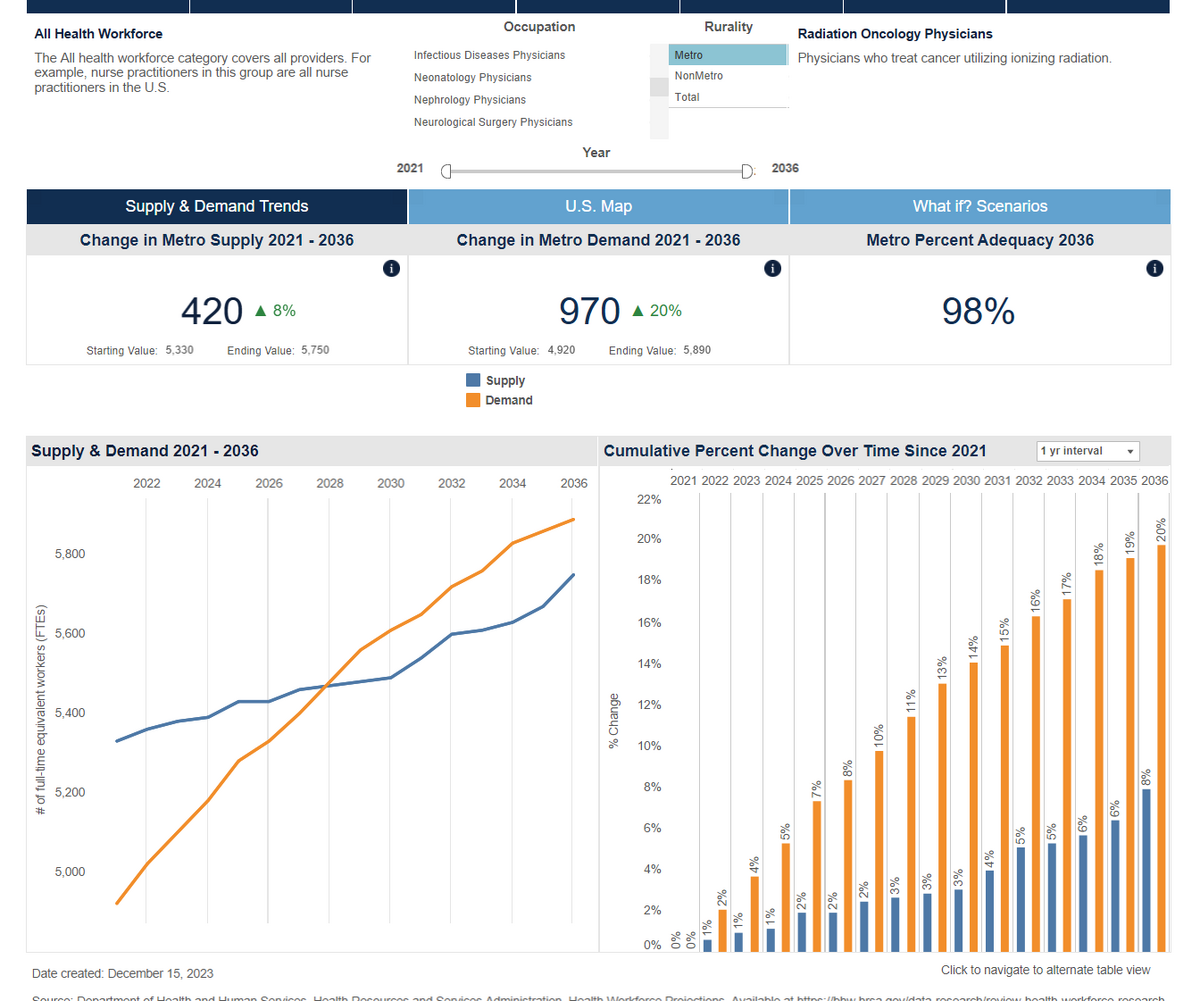The height and width of the screenshot is (1001, 1200).
Task: Click navigate to alternate table view
Action: pos(1045,970)
